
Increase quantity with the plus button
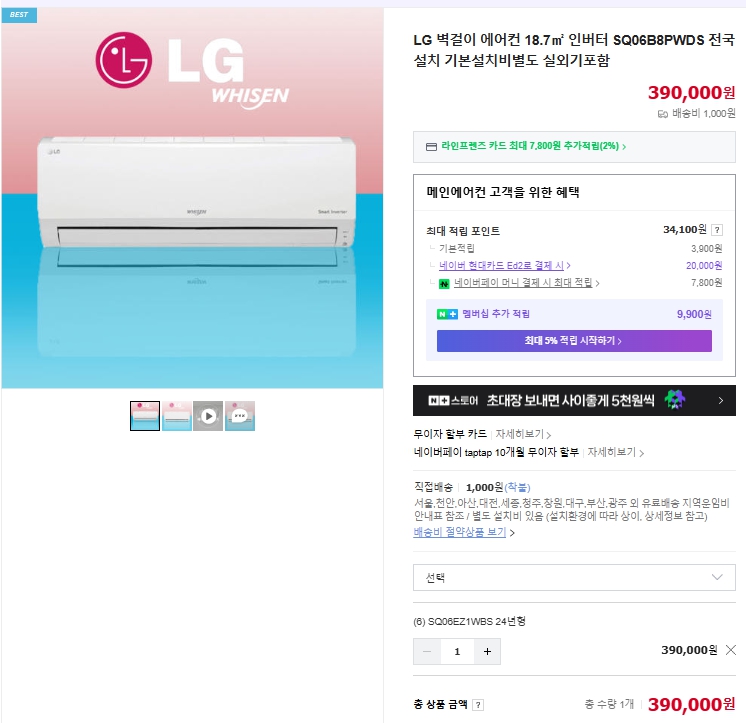[487, 652]
